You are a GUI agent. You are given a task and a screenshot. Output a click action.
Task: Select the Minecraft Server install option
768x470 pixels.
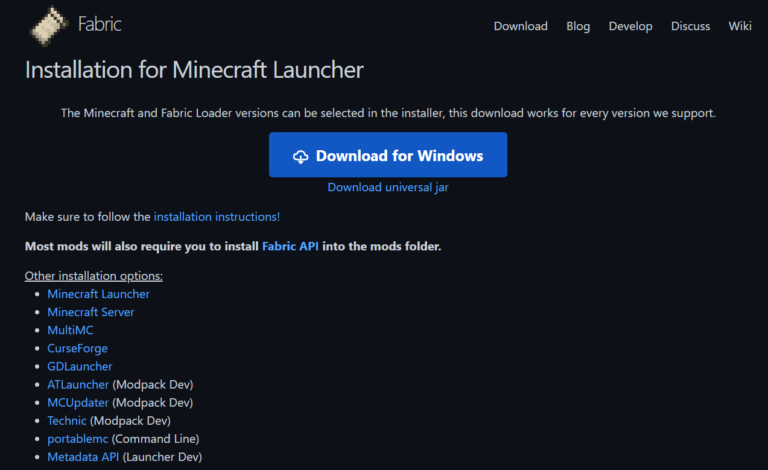tap(90, 312)
